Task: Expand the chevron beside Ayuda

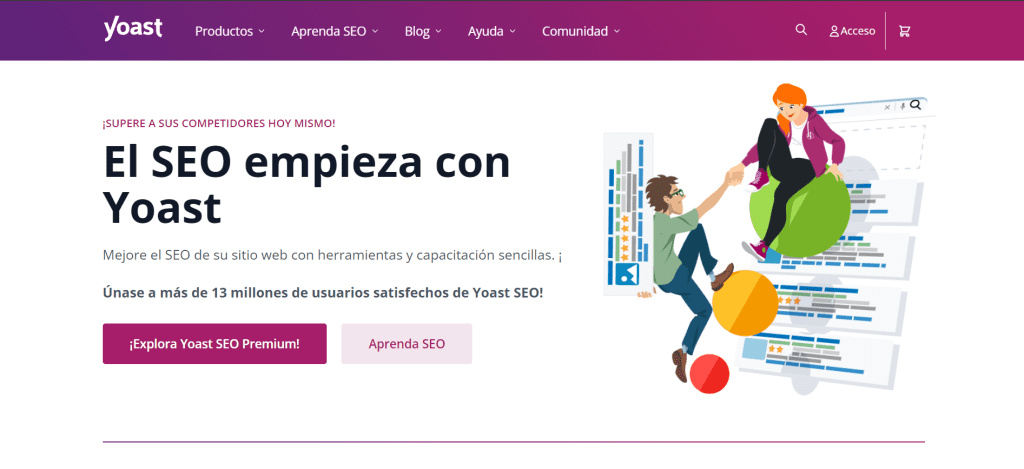Action: coord(513,31)
